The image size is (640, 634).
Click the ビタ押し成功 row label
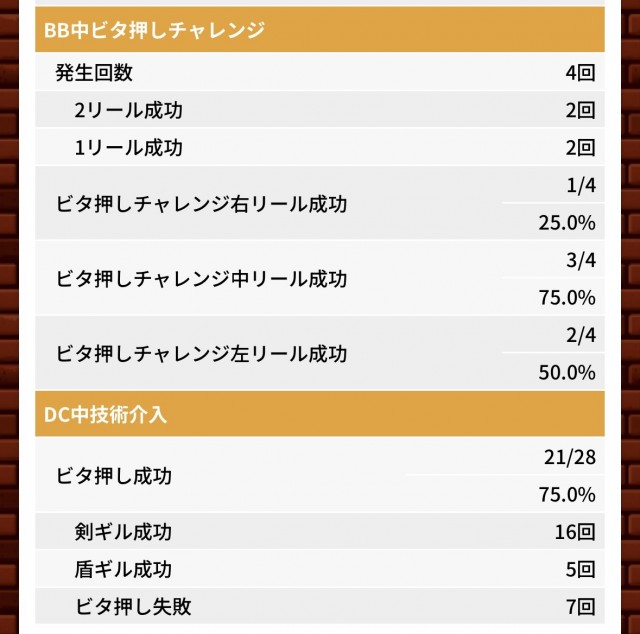coord(114,476)
